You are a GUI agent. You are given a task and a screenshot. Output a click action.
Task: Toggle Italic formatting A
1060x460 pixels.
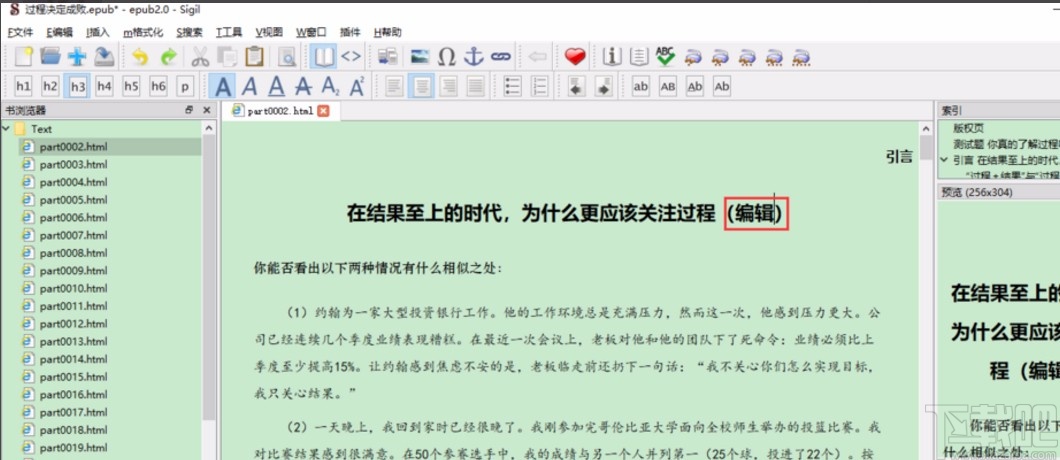pyautogui.click(x=249, y=87)
